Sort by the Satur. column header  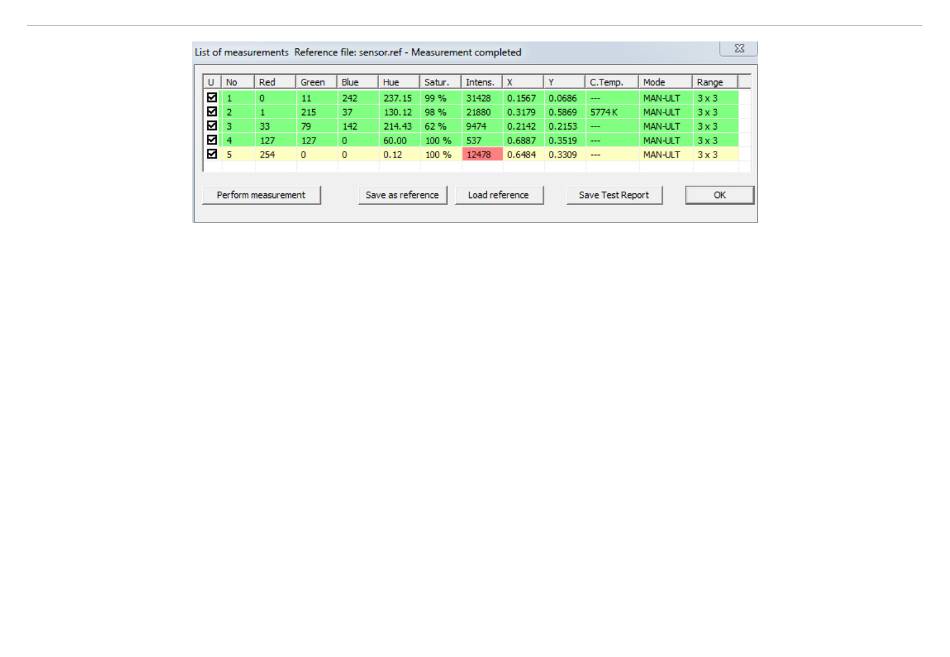440,82
